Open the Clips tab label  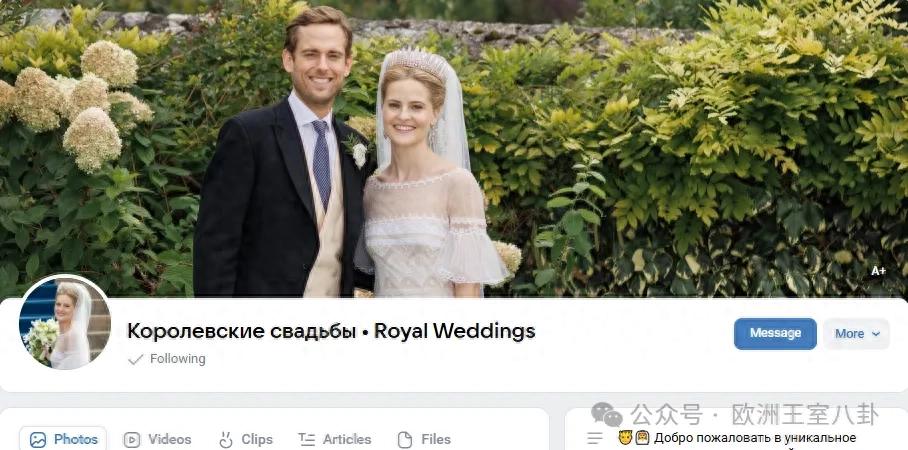[257, 440]
